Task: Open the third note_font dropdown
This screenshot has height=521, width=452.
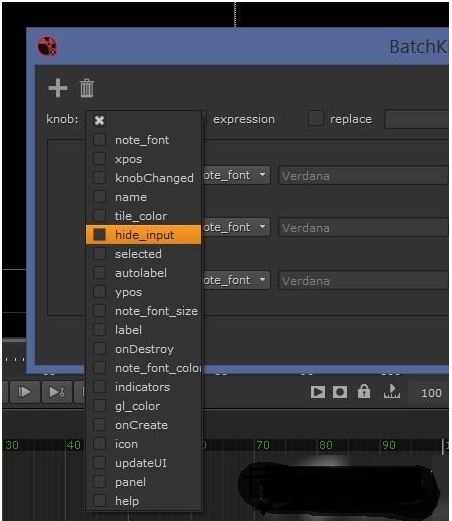Action: [x=236, y=280]
